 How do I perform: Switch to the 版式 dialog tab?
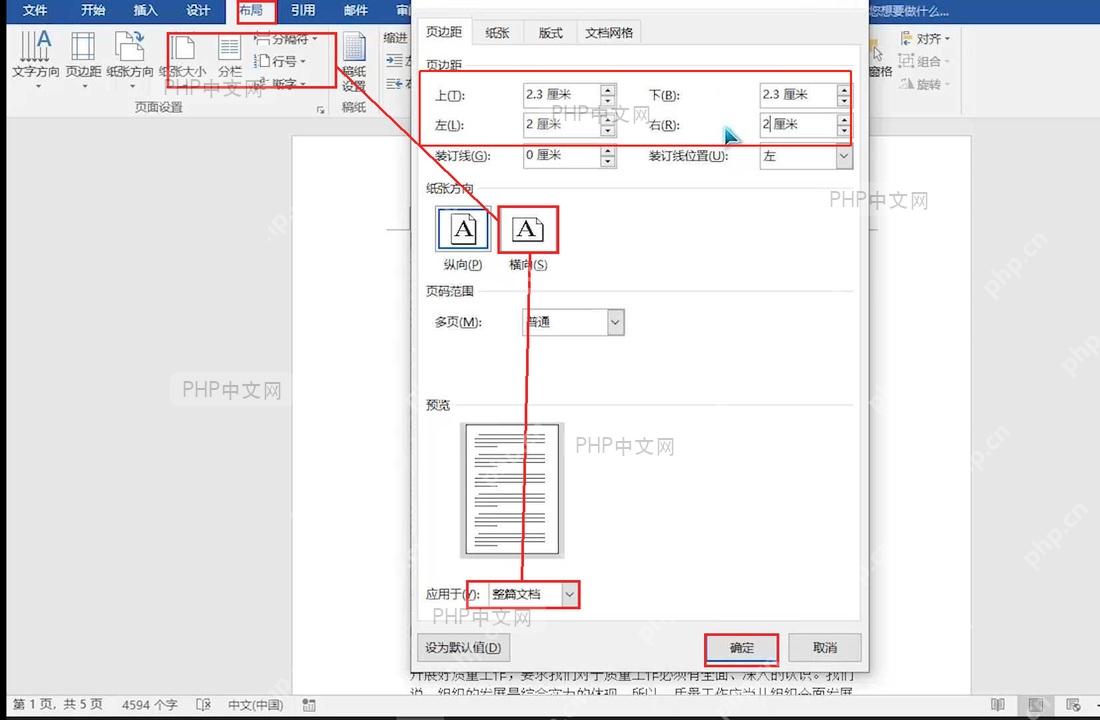tap(551, 32)
